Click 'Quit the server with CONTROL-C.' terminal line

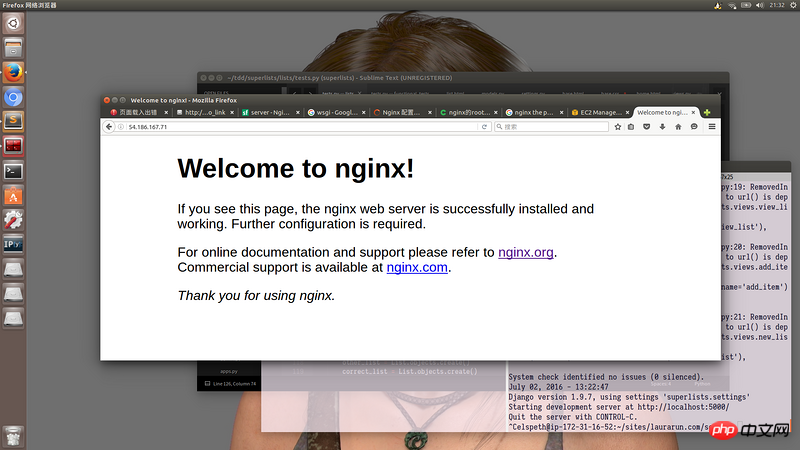coord(572,417)
